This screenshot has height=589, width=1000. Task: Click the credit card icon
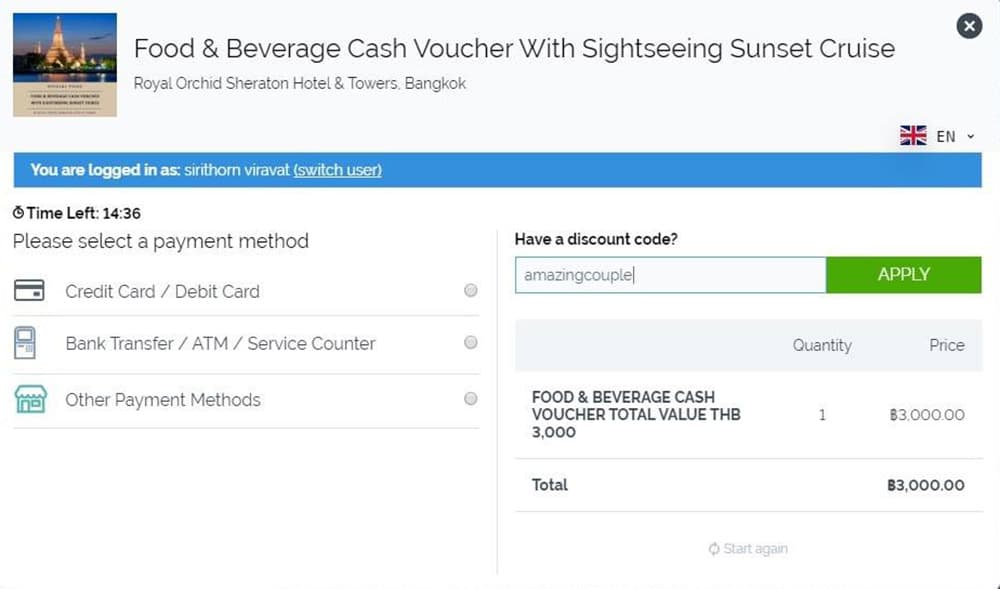click(29, 291)
